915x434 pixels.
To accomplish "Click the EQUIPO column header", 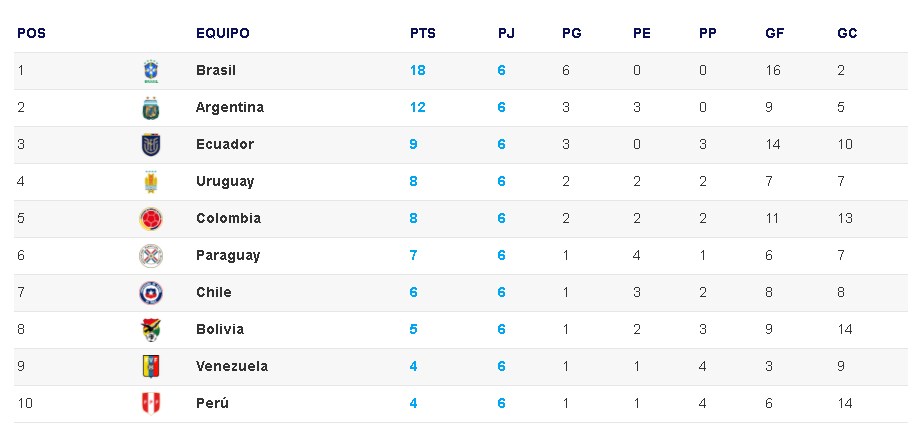I will point(223,33).
